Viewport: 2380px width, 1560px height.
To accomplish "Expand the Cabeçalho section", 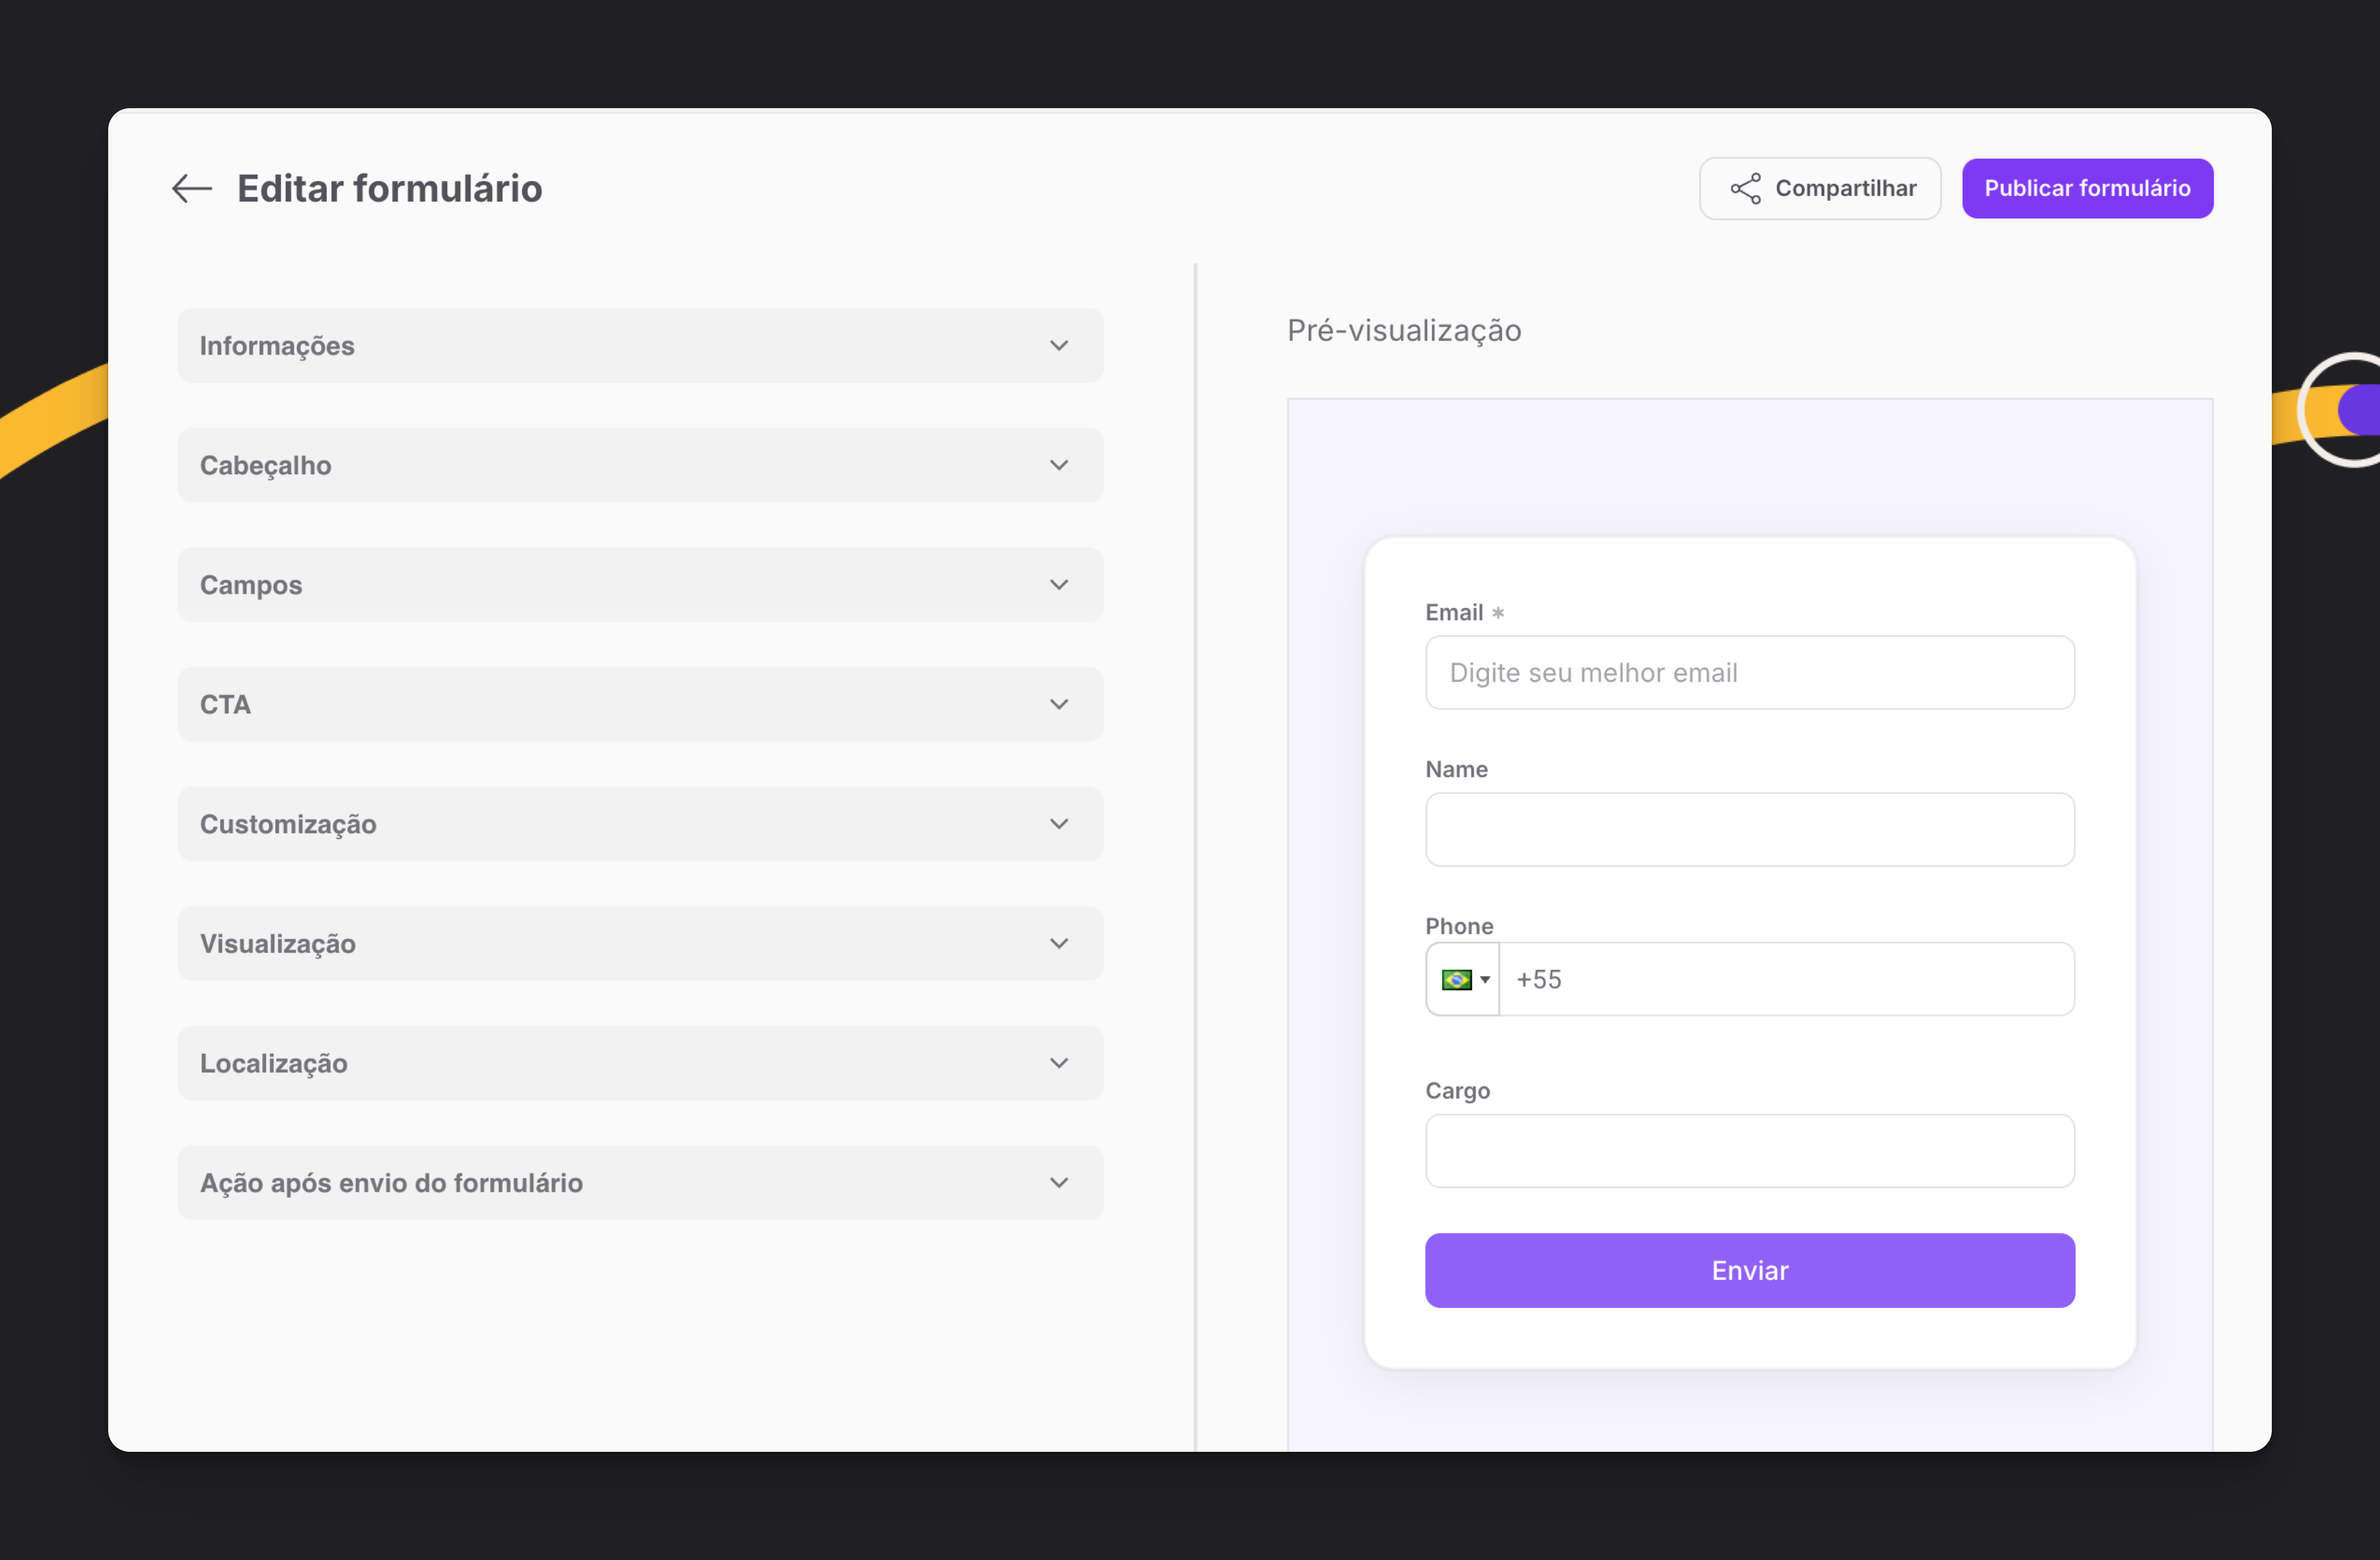I will [x=640, y=465].
